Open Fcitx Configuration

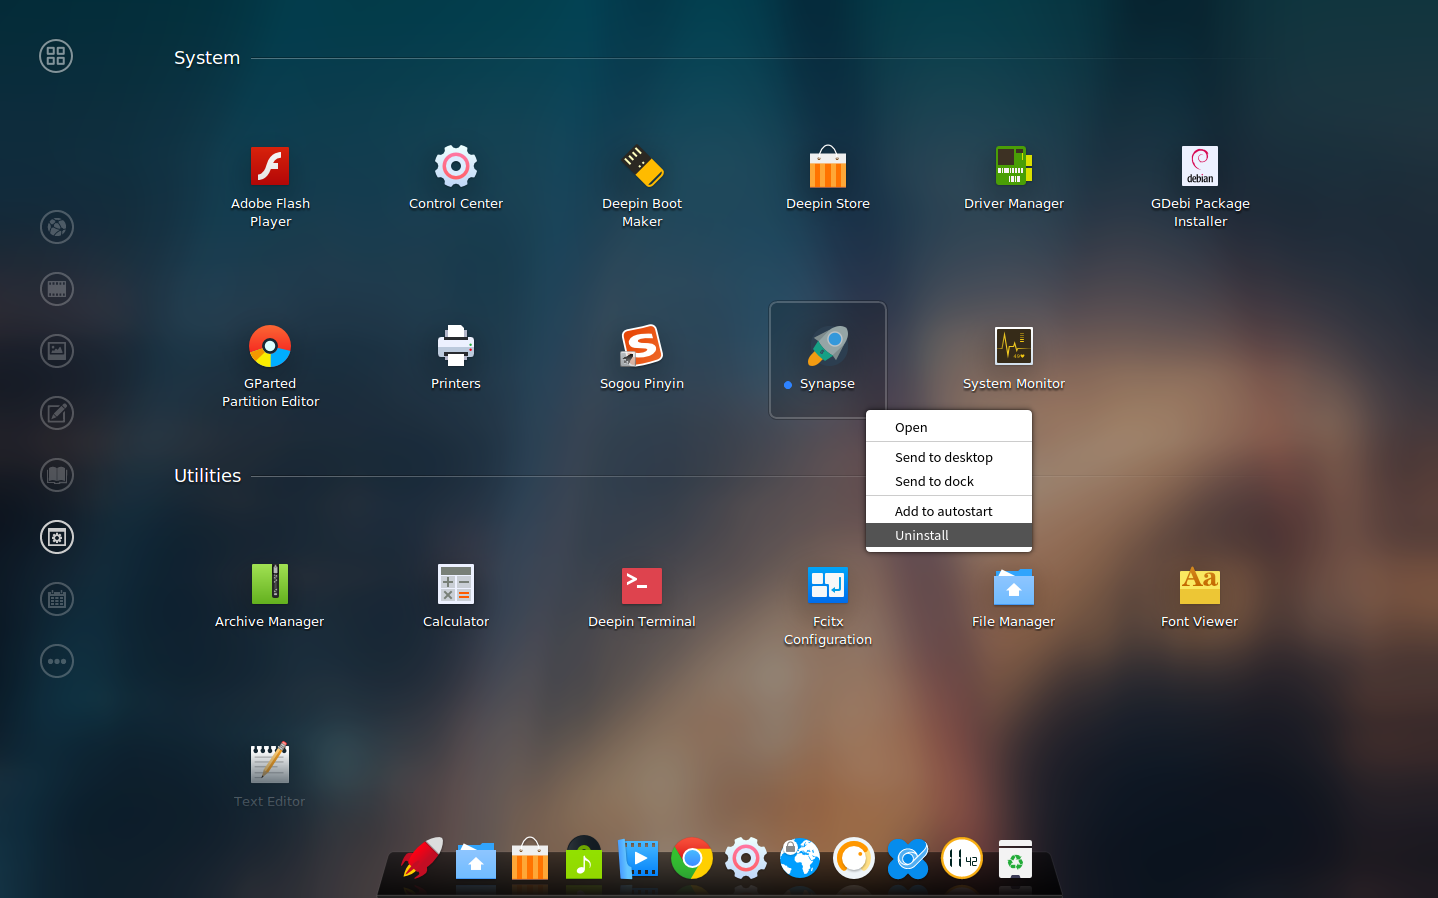tap(828, 585)
